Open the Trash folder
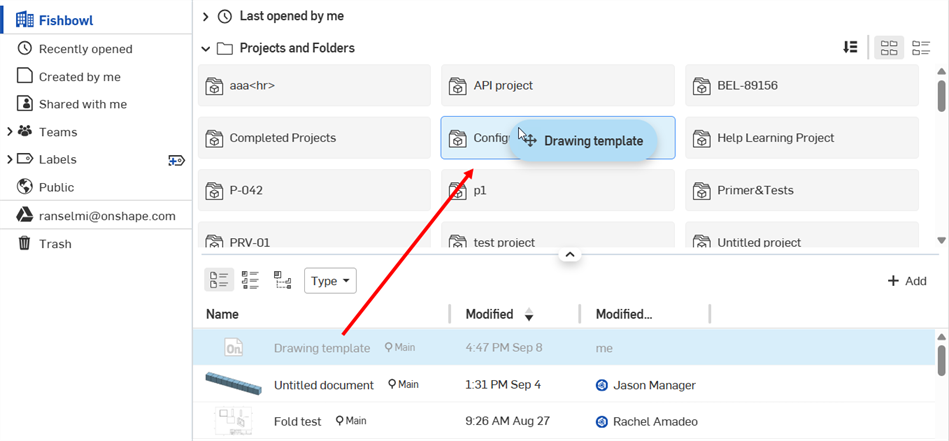This screenshot has width=949, height=441. point(55,243)
